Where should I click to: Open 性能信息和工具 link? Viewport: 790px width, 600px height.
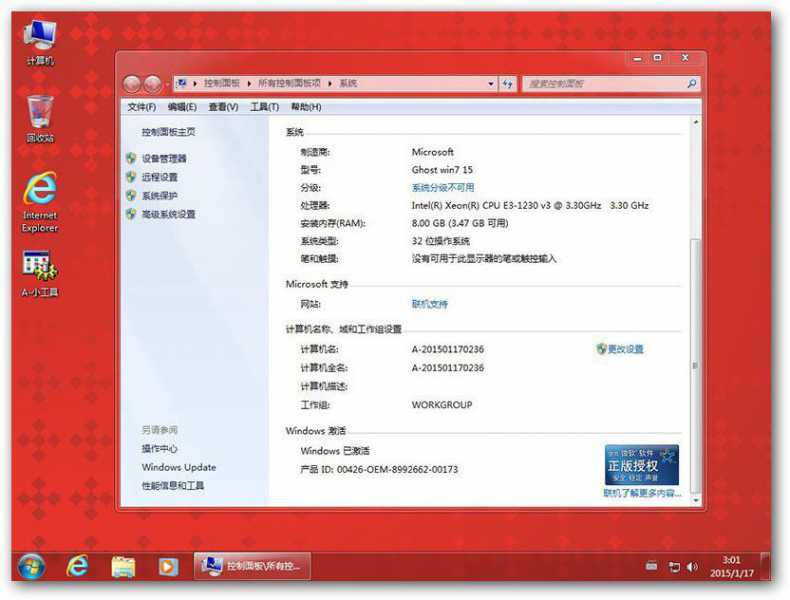coord(173,486)
